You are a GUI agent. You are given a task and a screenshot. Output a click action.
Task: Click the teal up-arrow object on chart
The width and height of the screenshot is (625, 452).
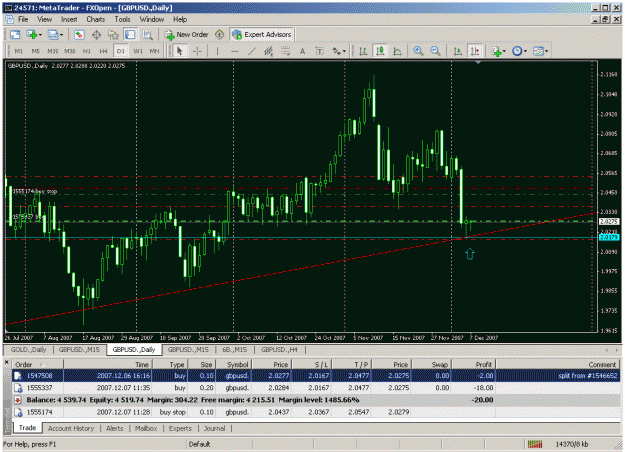pyautogui.click(x=470, y=254)
